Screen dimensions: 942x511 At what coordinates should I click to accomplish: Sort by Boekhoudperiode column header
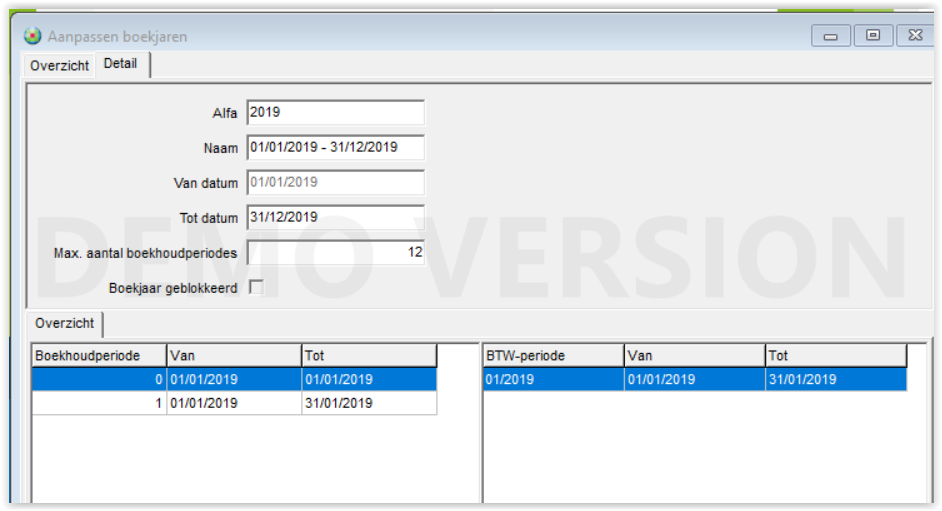(99, 356)
